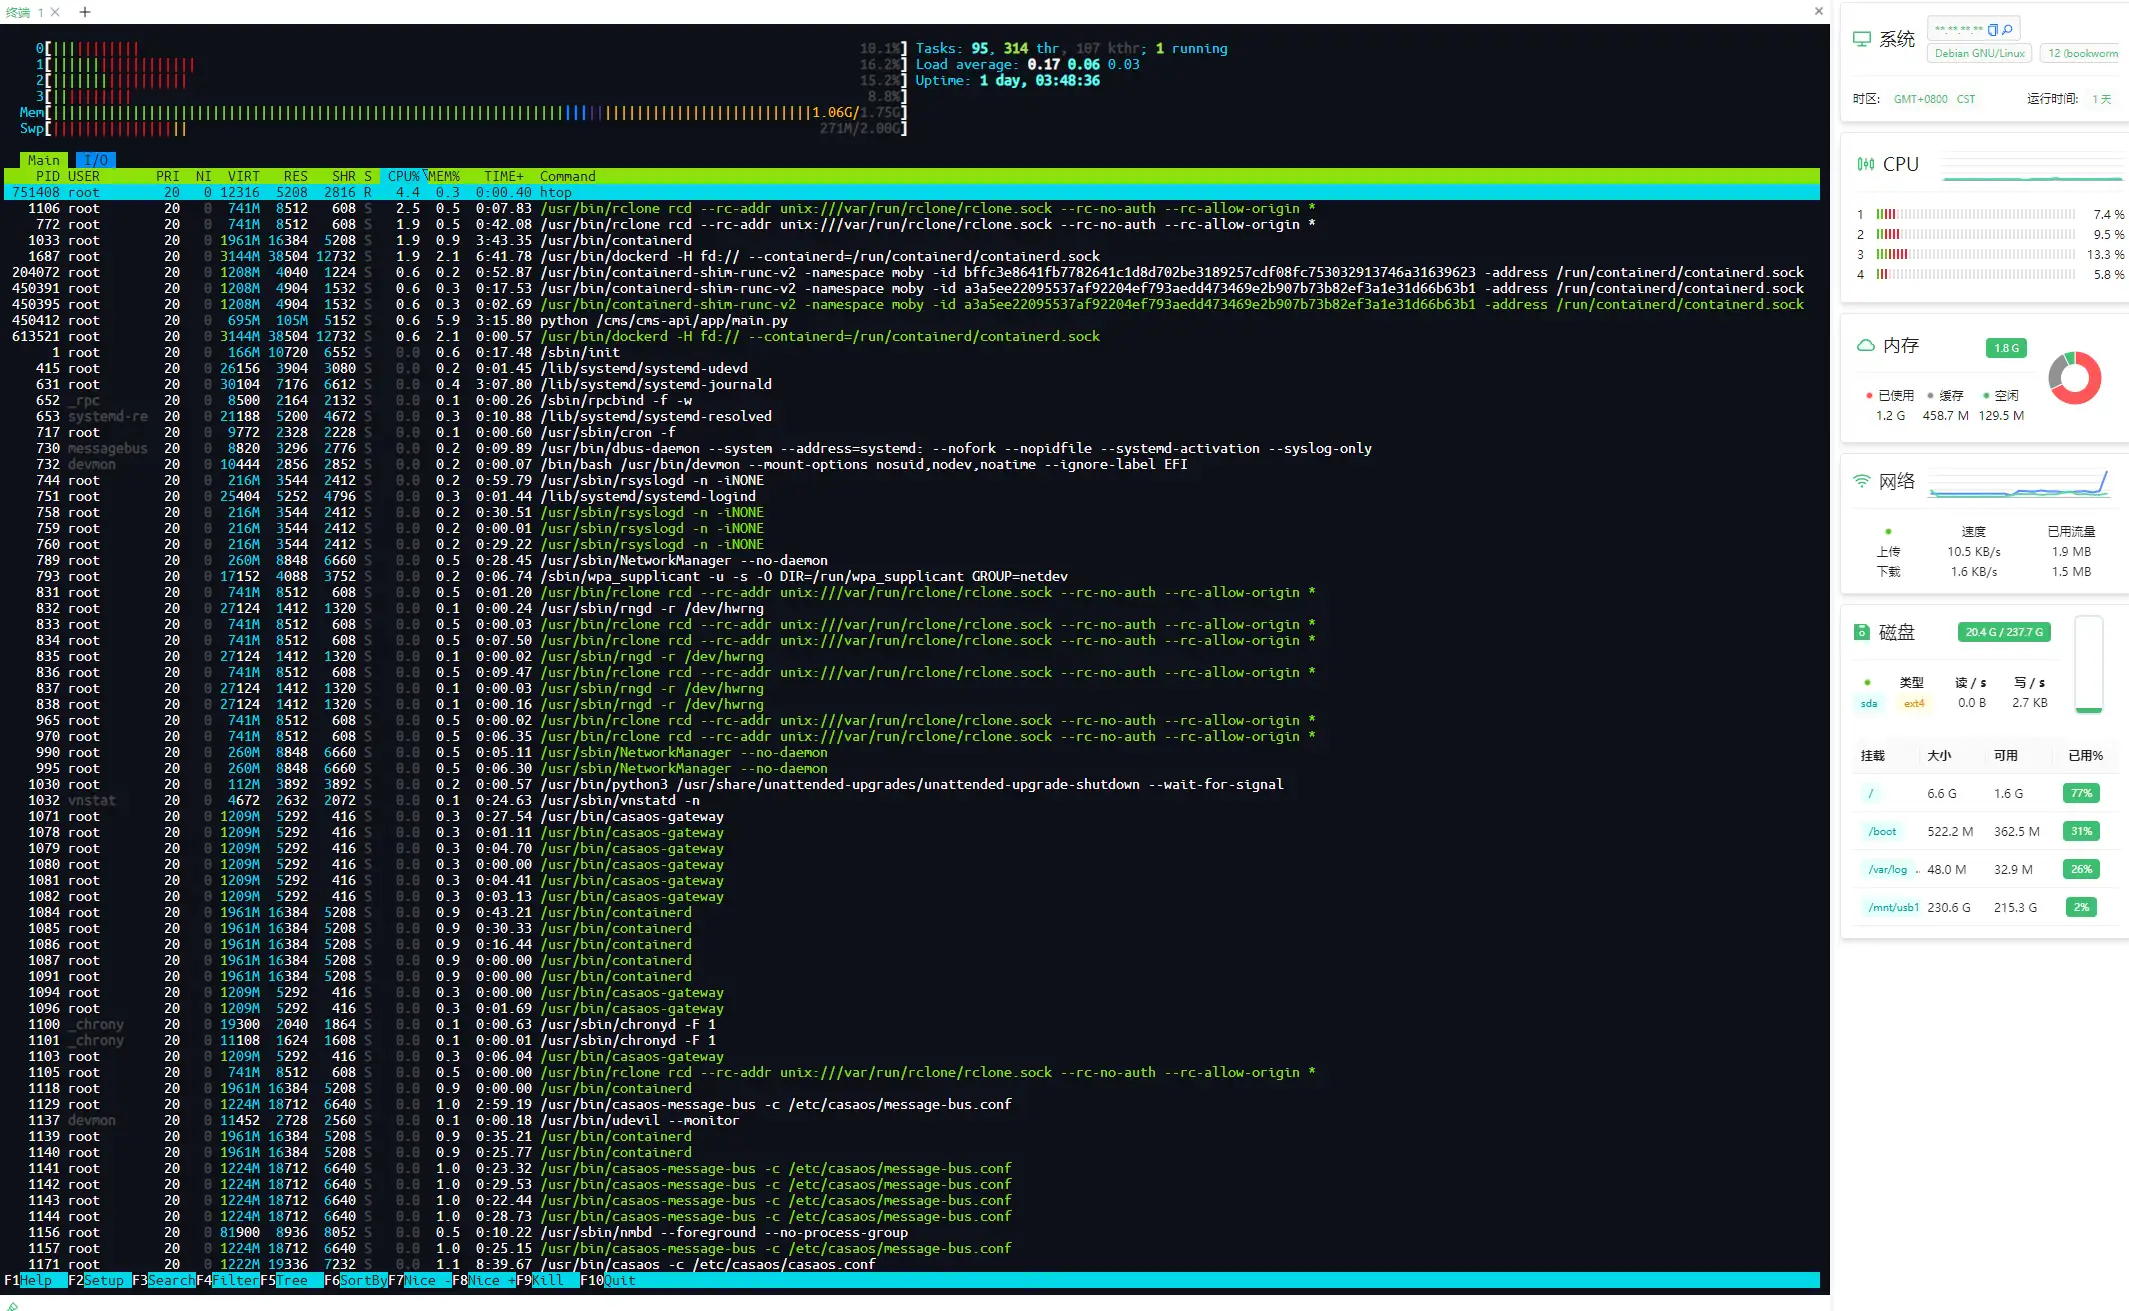
Task: Click the copy IP address icon
Action: tap(1992, 29)
